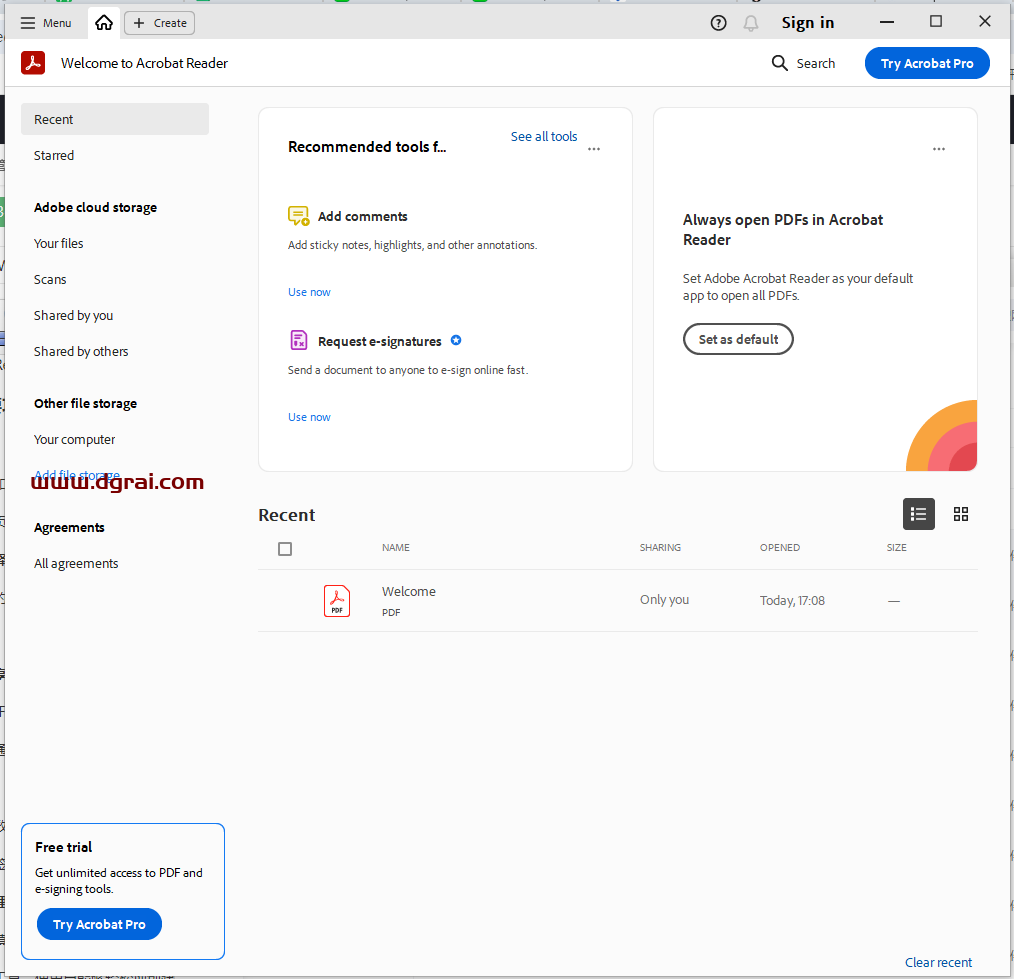Image resolution: width=1014 pixels, height=979 pixels.
Task: Click Use now under Request e-signatures
Action: click(x=309, y=417)
